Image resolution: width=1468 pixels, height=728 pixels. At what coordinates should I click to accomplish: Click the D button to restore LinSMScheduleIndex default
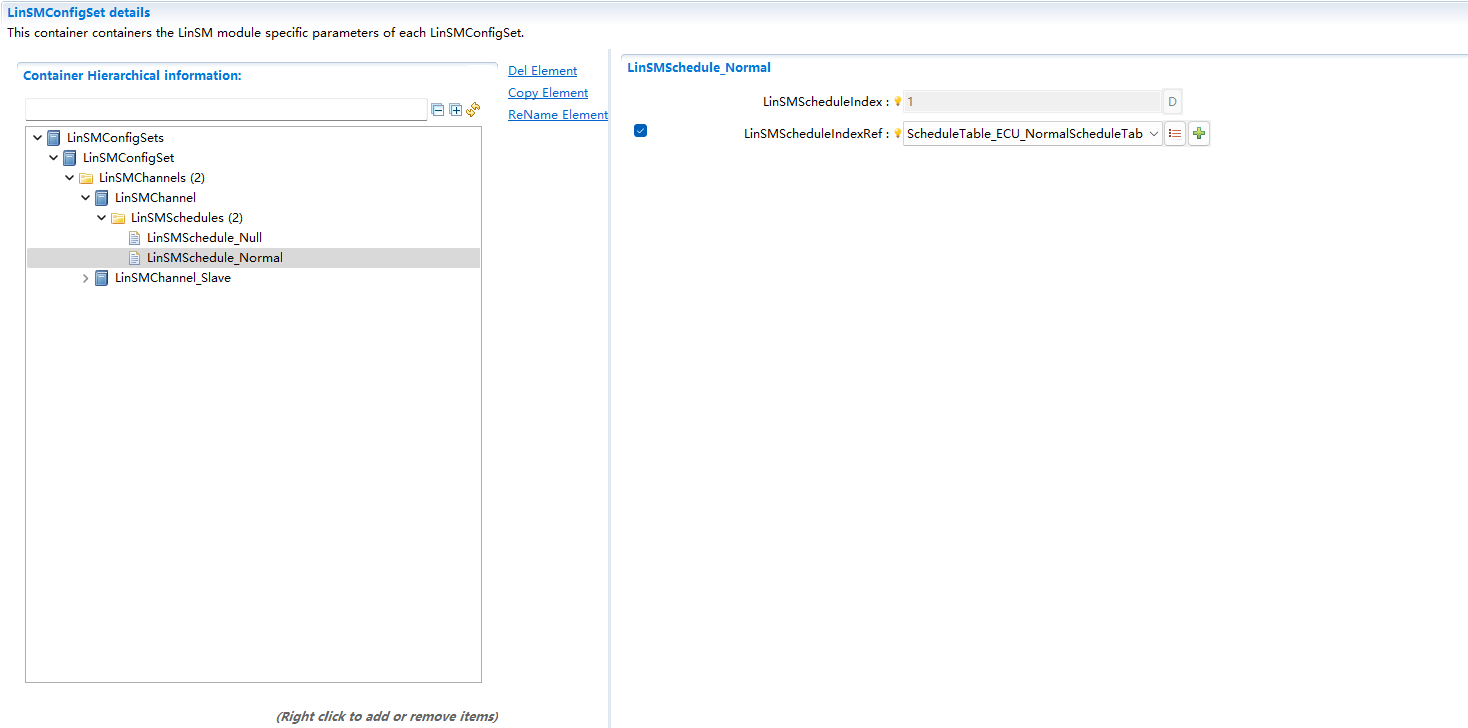[1171, 101]
